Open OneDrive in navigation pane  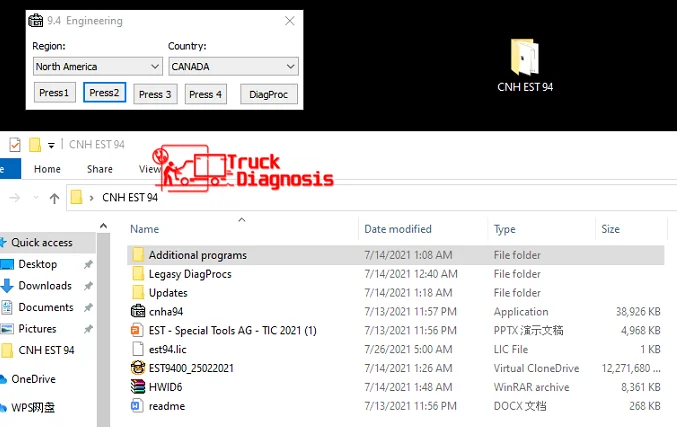coord(33,379)
